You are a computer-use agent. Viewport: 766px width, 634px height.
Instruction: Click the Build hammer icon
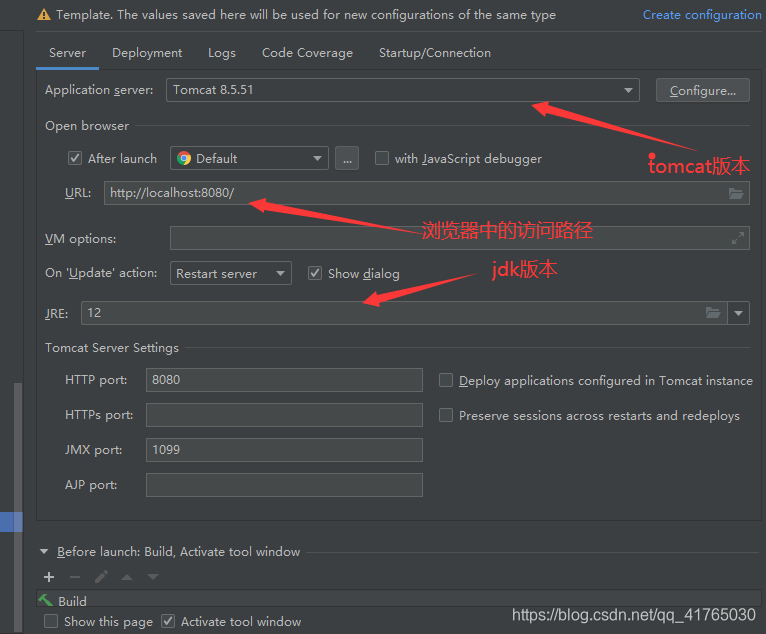tap(46, 599)
